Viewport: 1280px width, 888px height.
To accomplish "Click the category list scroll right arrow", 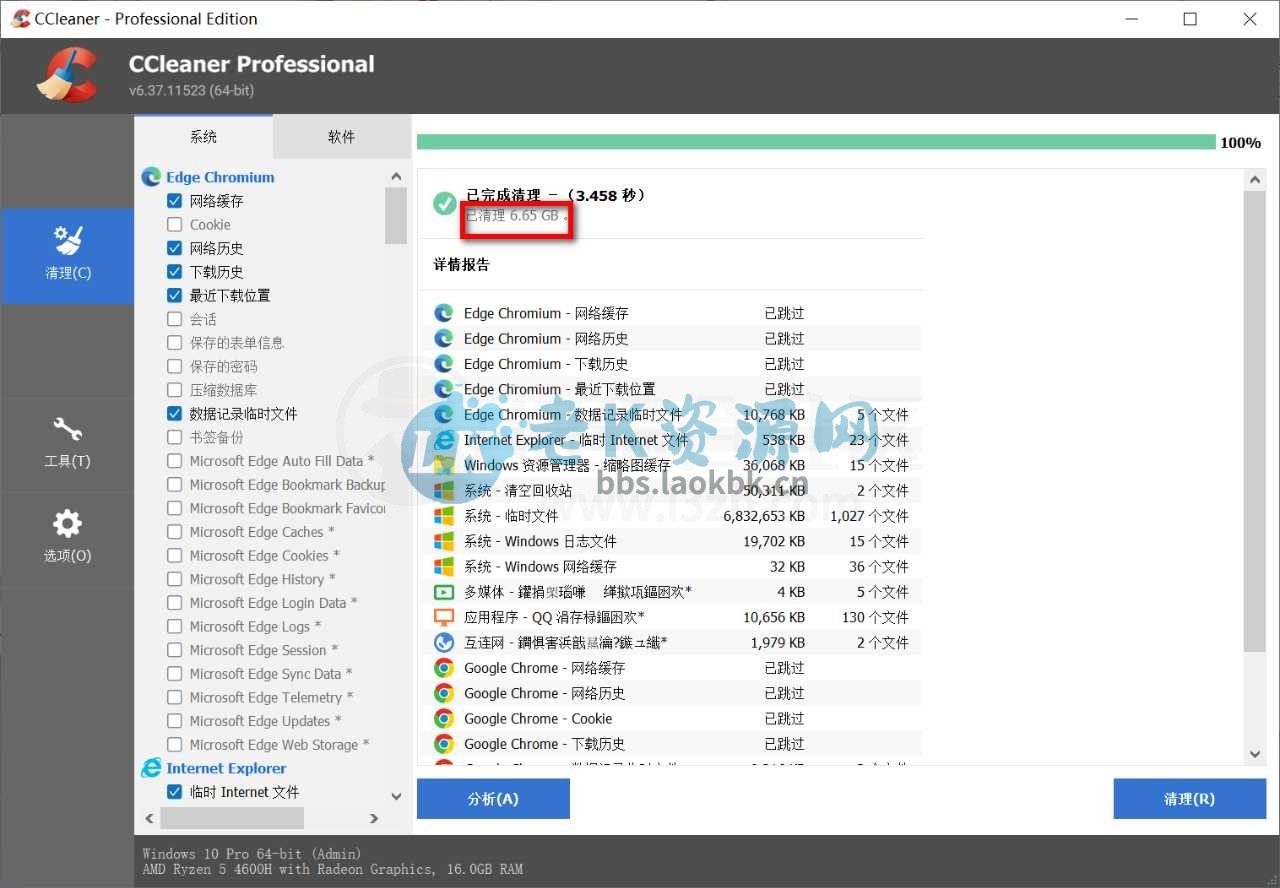I will click(374, 818).
